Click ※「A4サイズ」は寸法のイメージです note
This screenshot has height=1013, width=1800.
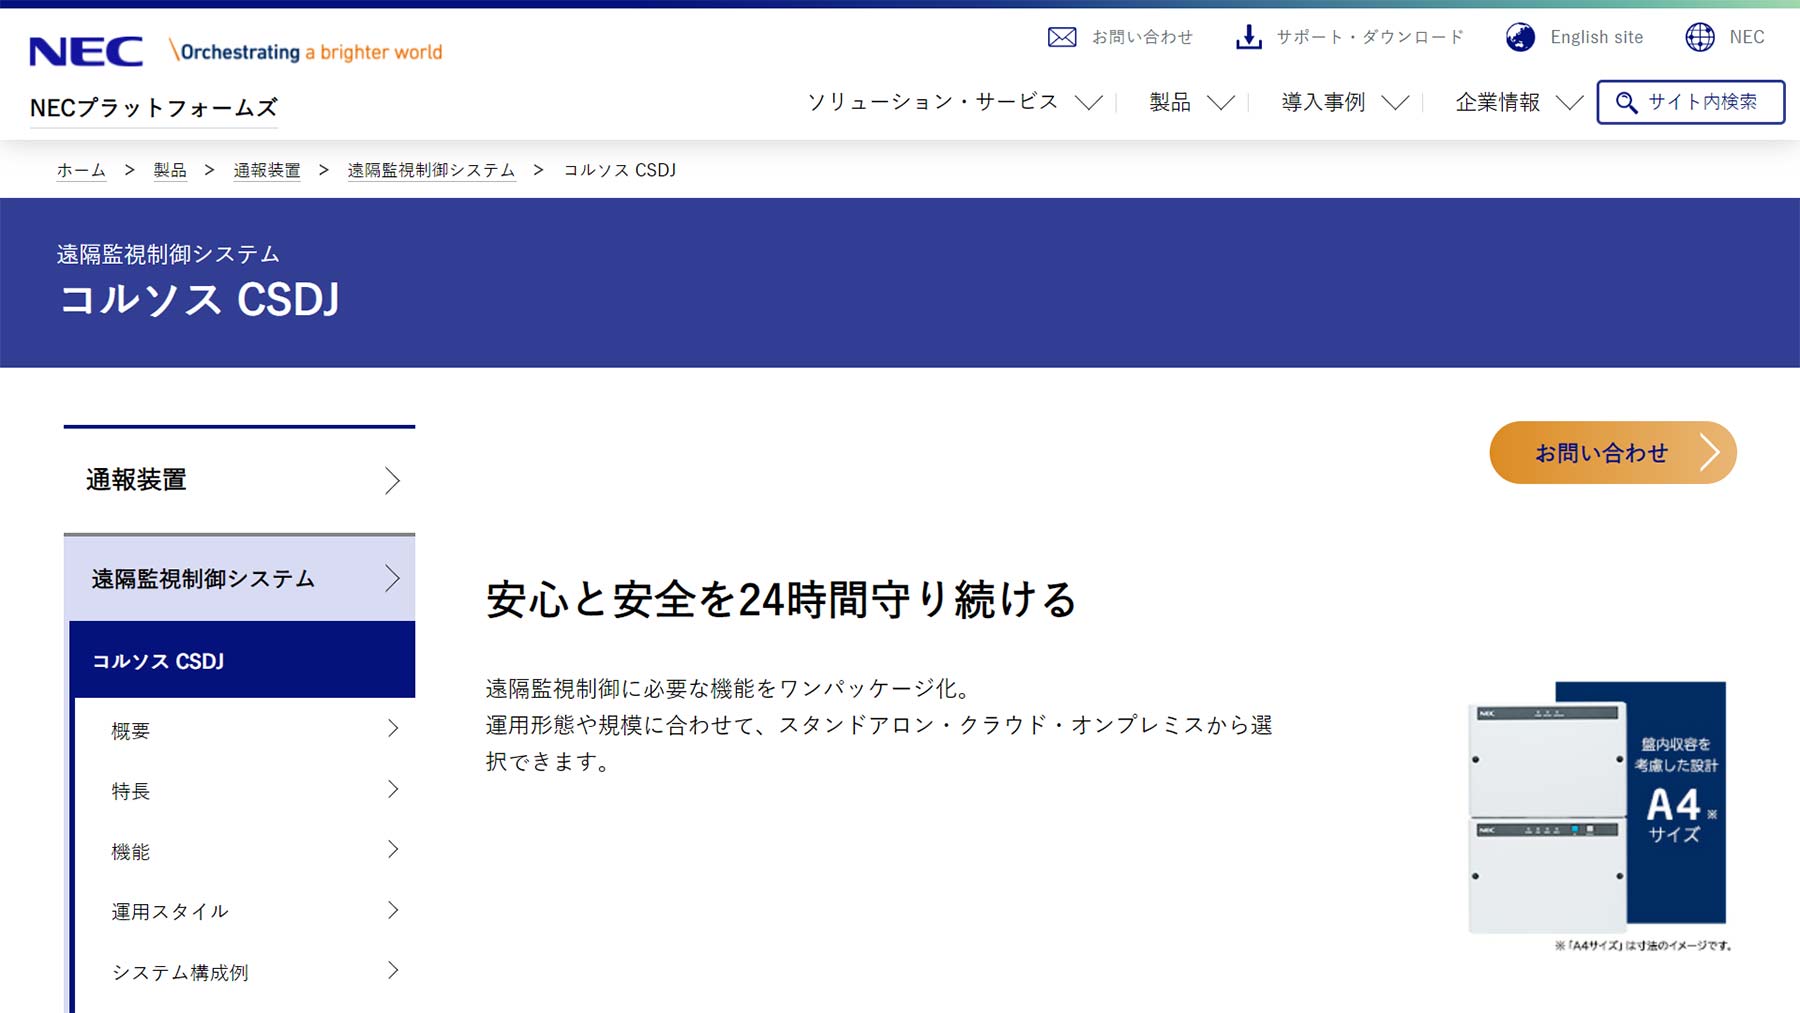[1643, 945]
